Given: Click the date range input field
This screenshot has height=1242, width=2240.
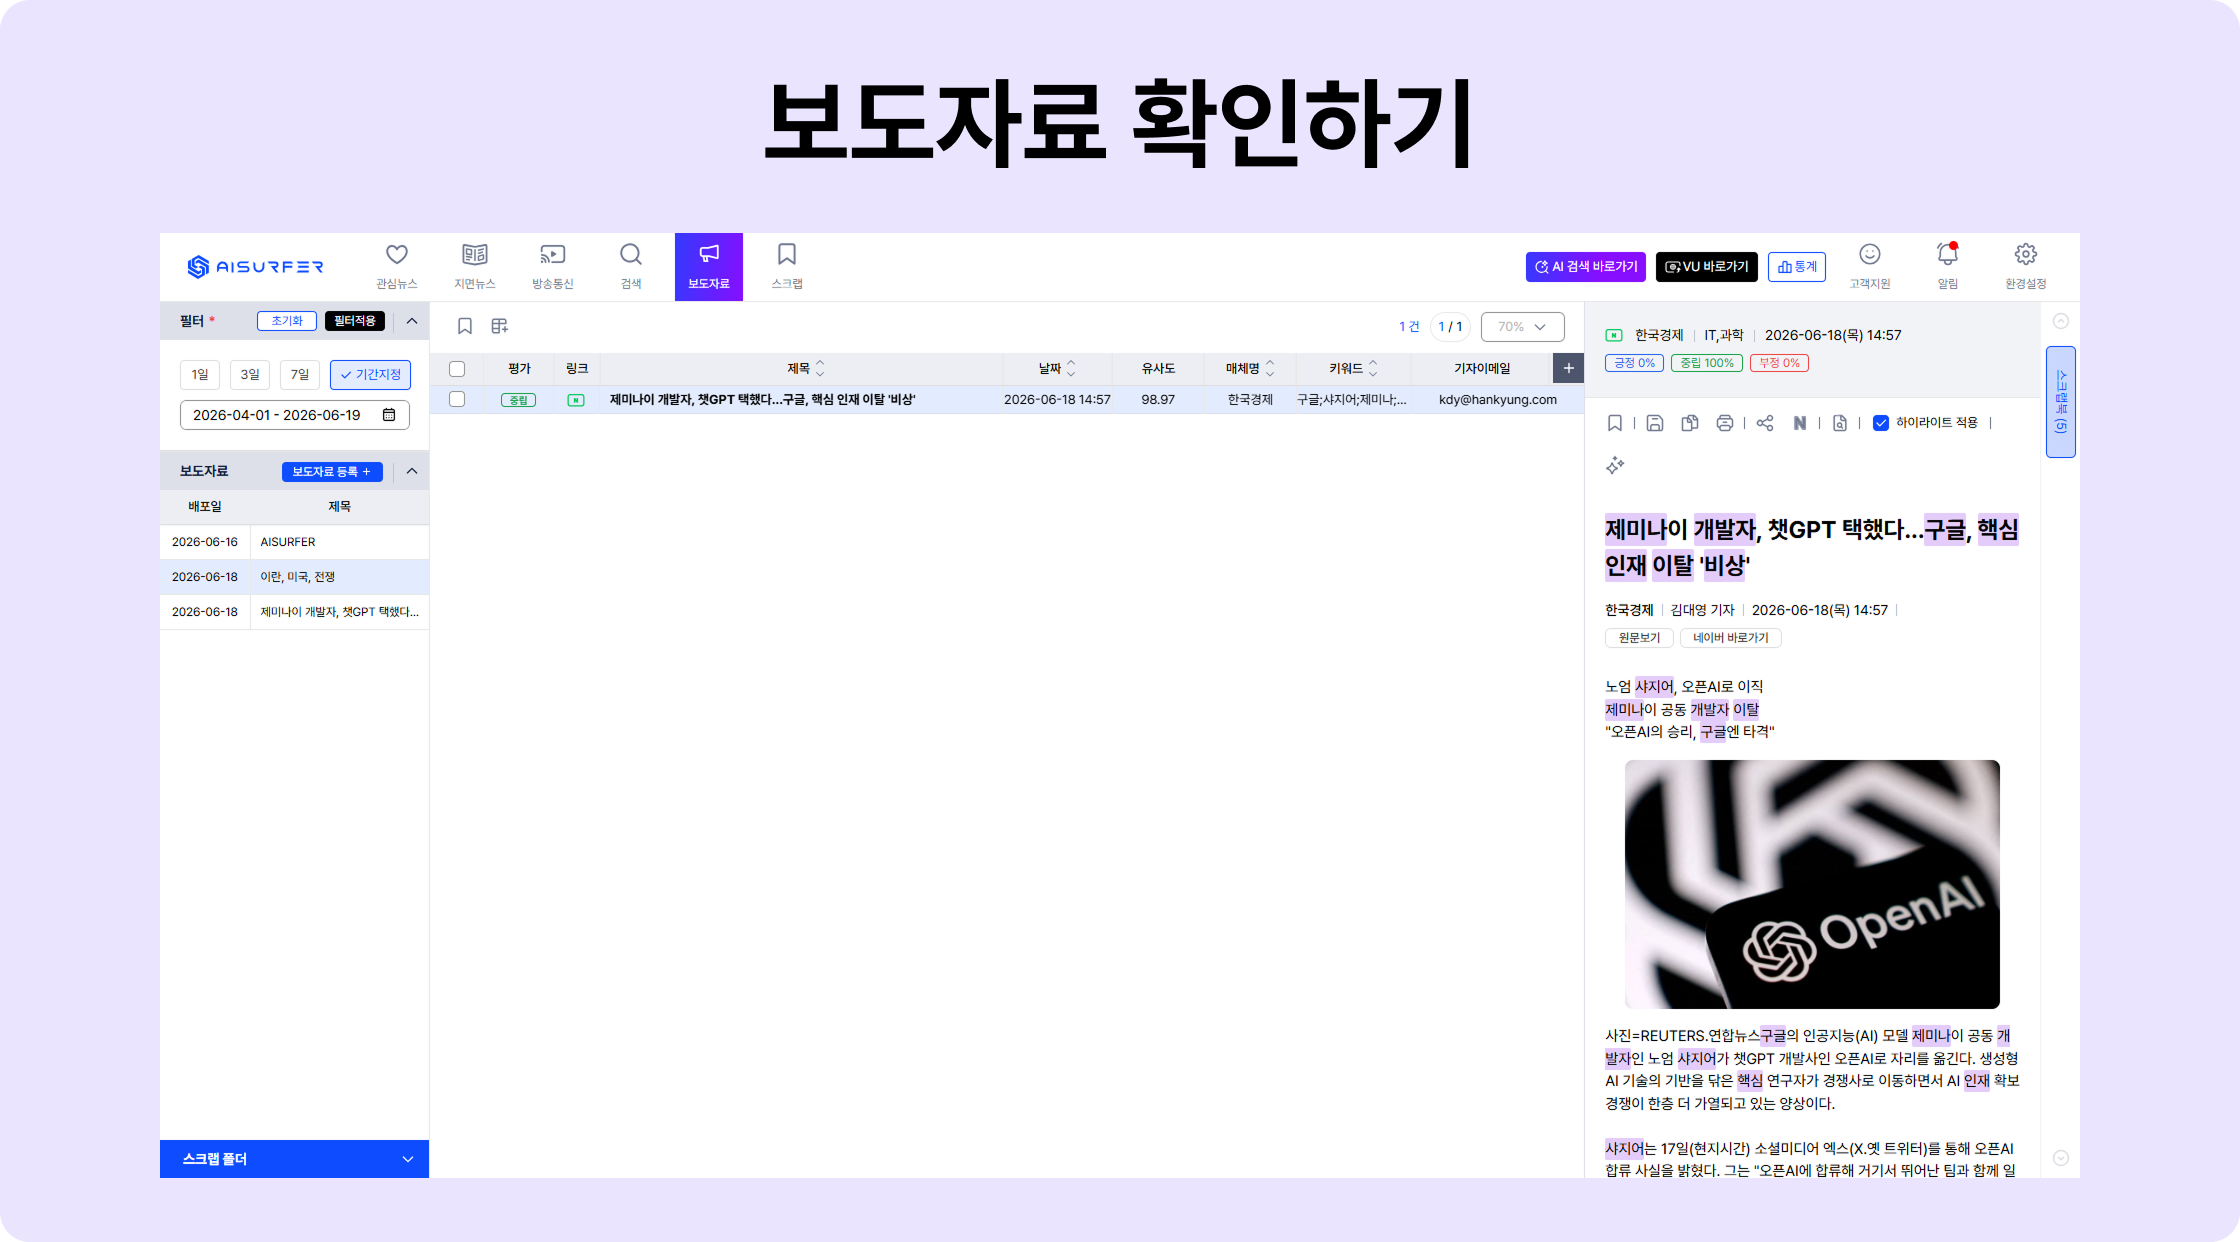Looking at the screenshot, I should coord(294,415).
